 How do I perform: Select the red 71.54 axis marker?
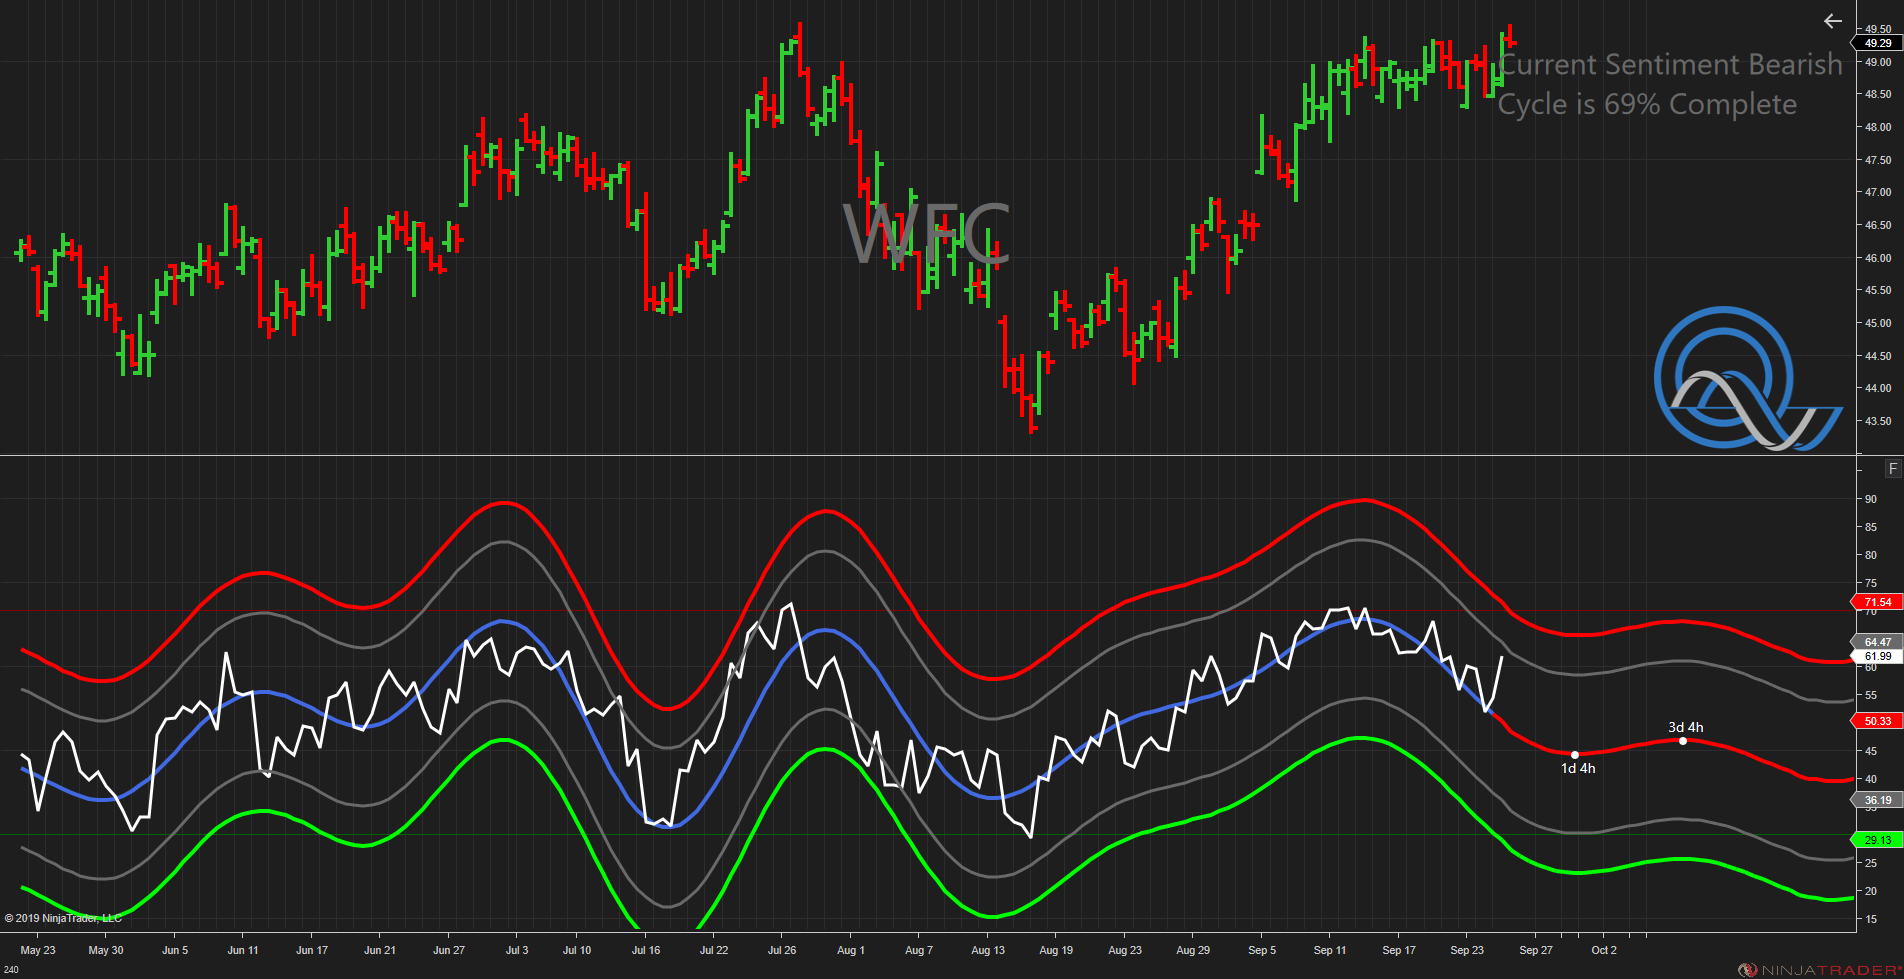tap(1877, 602)
